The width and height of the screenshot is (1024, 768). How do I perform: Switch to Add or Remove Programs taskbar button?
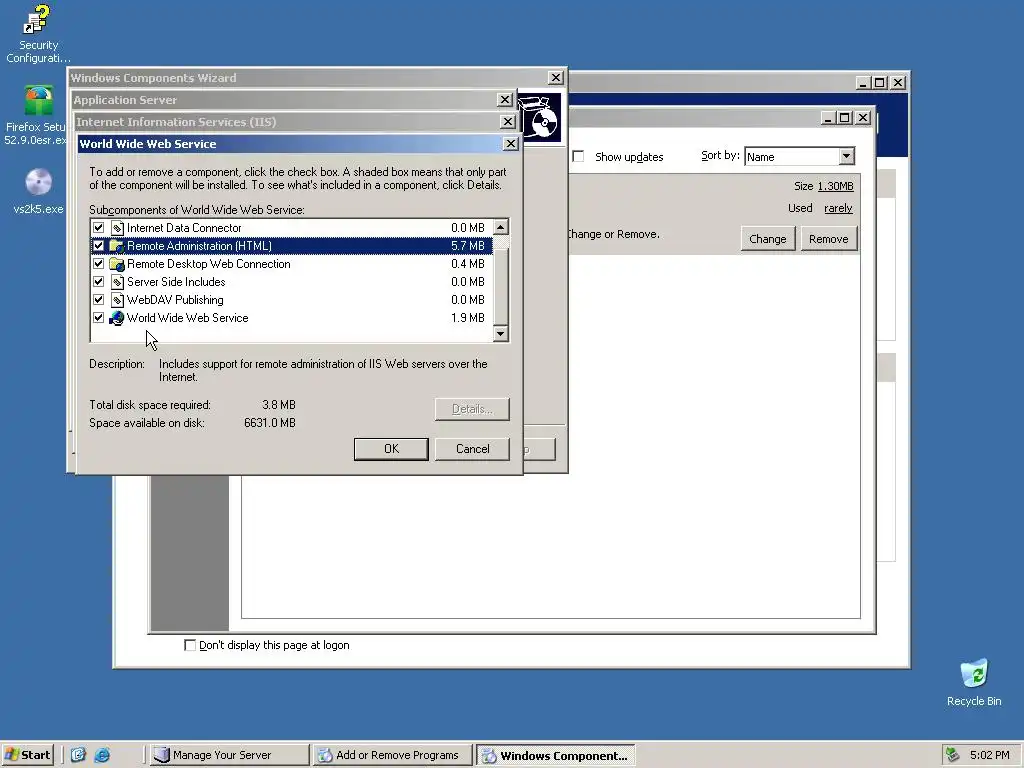tap(392, 756)
